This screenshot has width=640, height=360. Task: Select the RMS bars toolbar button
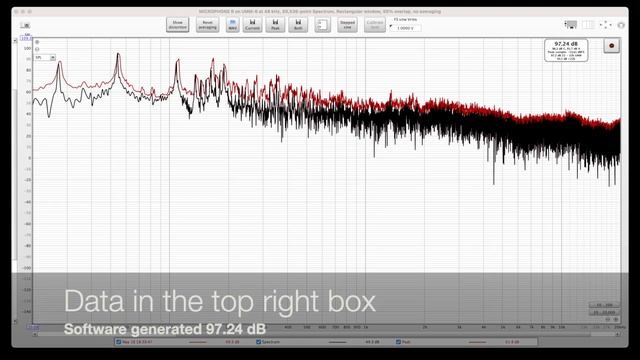232,25
